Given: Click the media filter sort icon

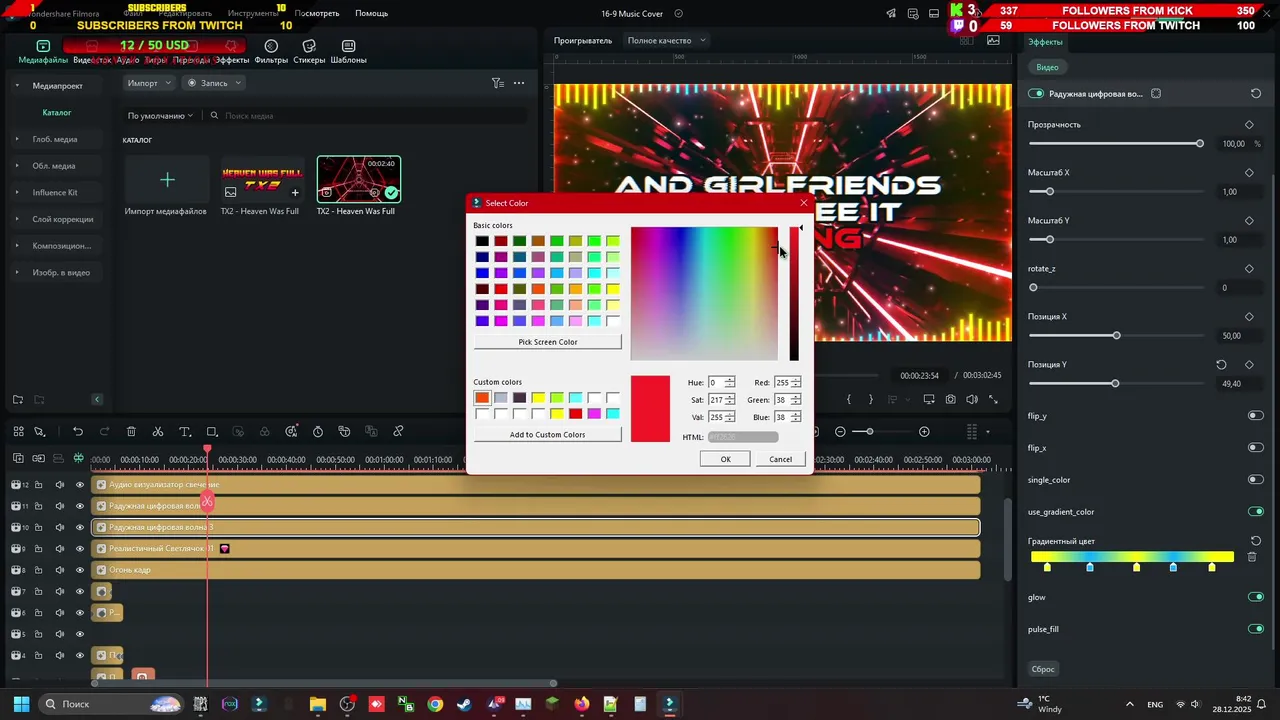Looking at the screenshot, I should 498,83.
